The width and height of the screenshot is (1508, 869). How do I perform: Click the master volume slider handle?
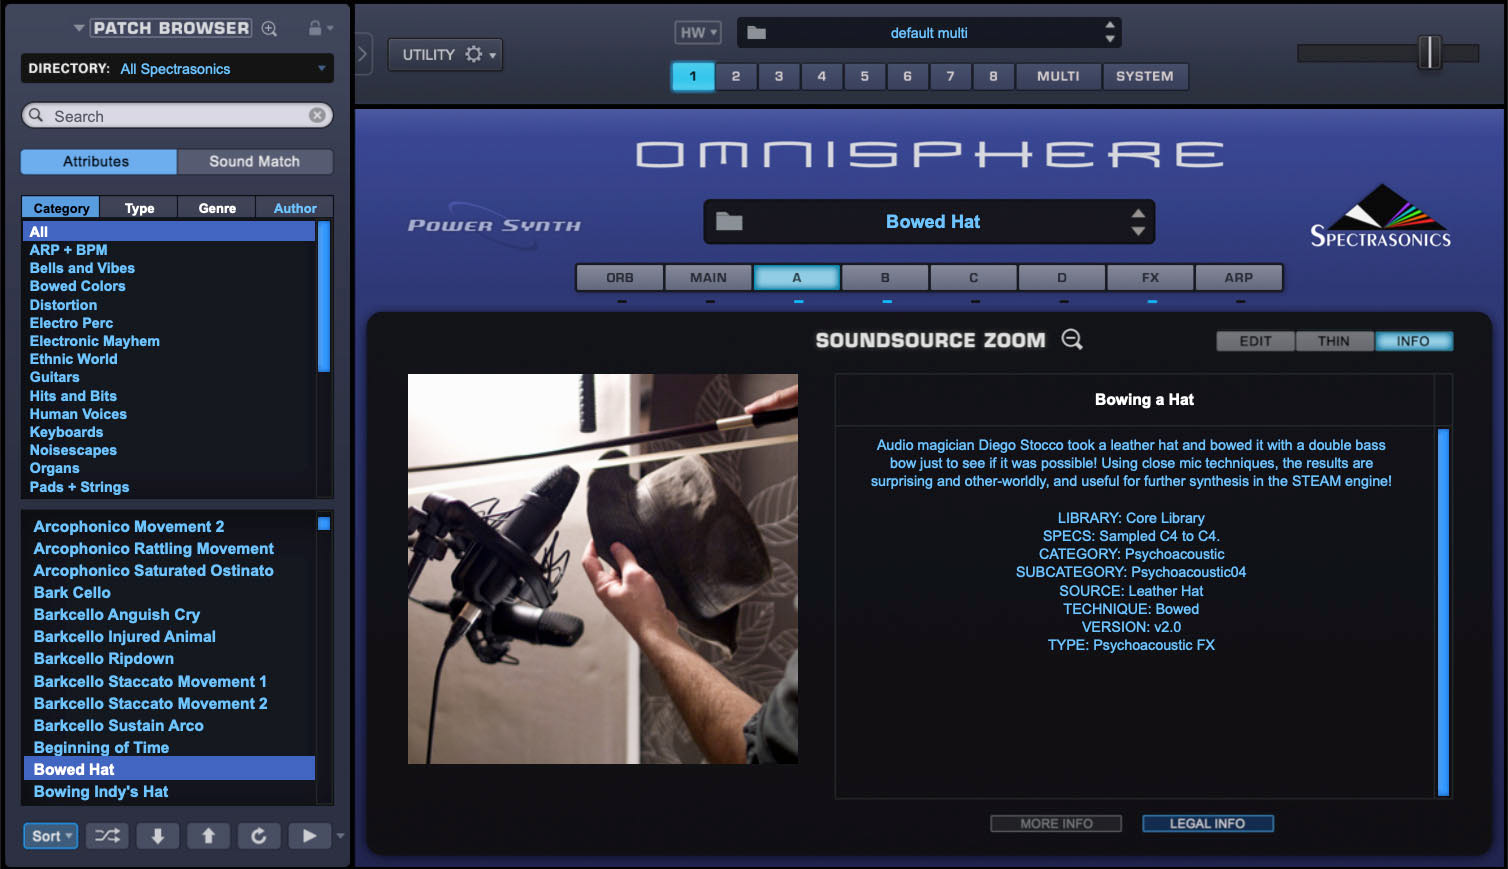pos(1430,52)
